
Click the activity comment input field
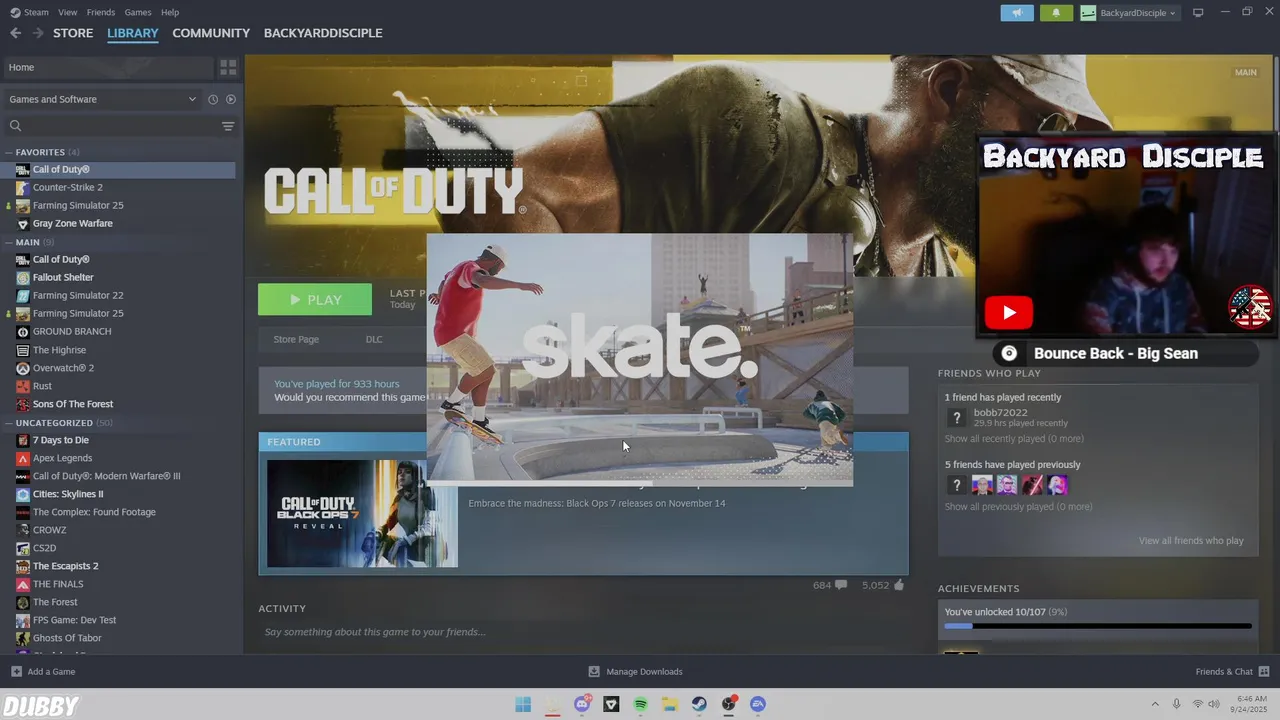click(x=583, y=632)
